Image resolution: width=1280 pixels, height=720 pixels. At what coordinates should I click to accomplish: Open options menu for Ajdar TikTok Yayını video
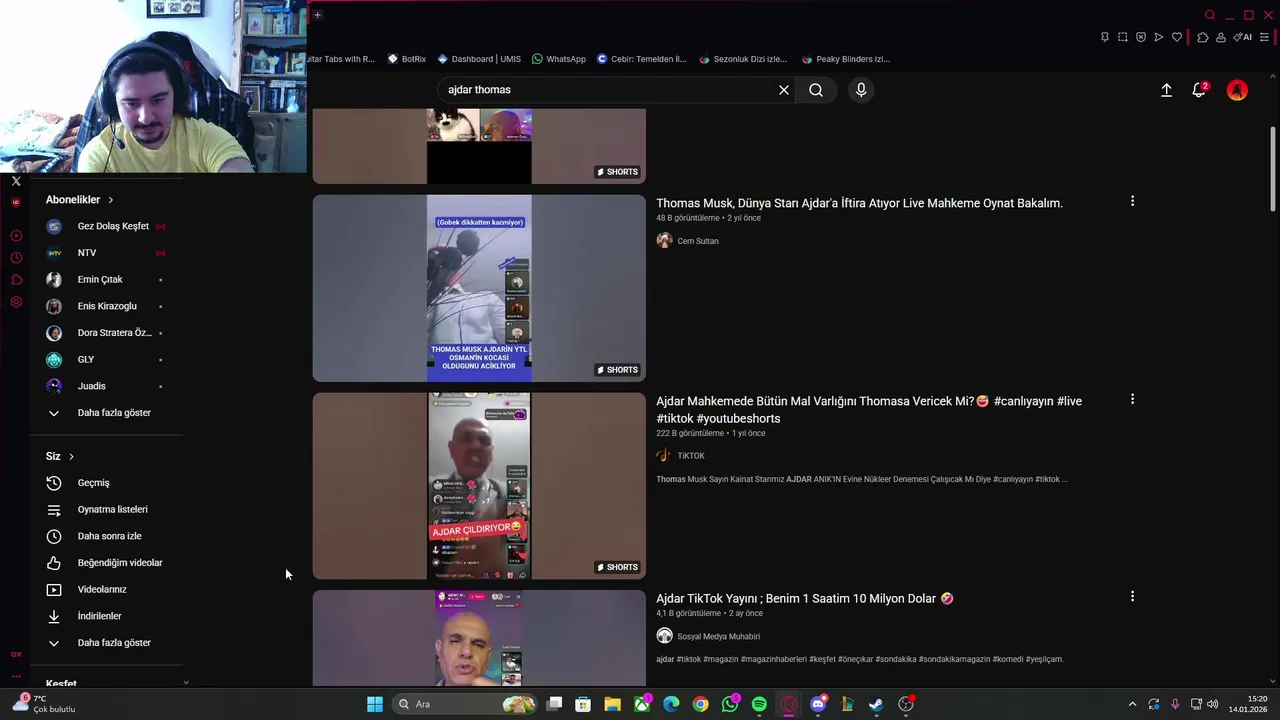1132,596
